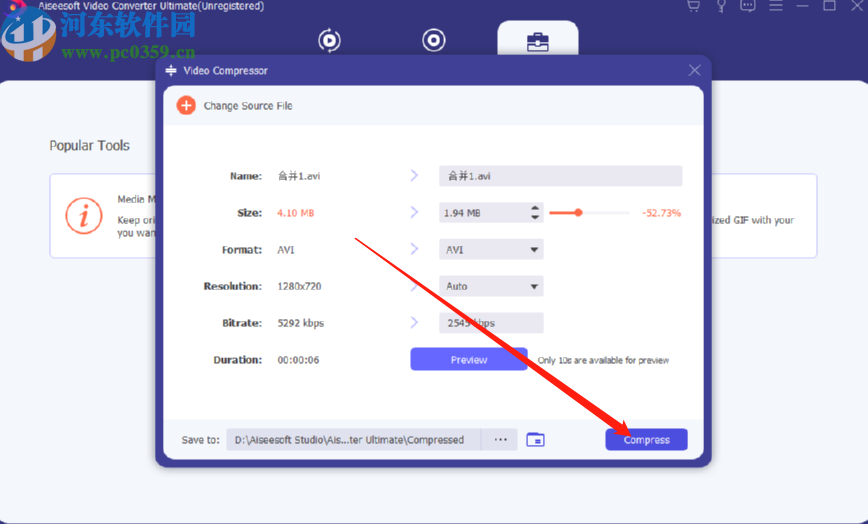This screenshot has height=524, width=868.
Task: Click the 00:00:06 duration value
Action: coord(298,360)
